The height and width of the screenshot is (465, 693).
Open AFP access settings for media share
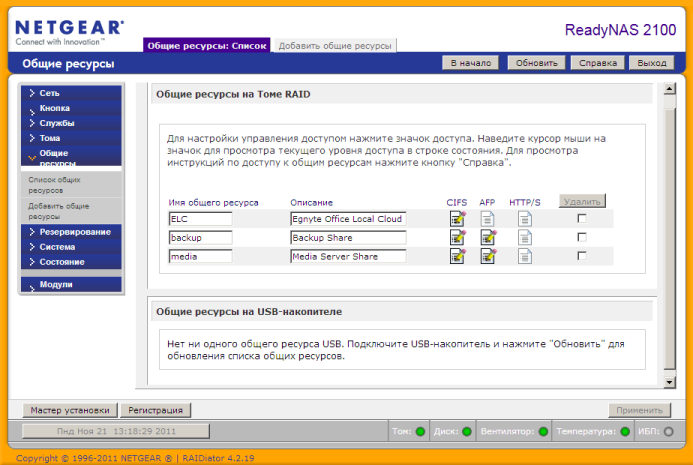[x=488, y=256]
